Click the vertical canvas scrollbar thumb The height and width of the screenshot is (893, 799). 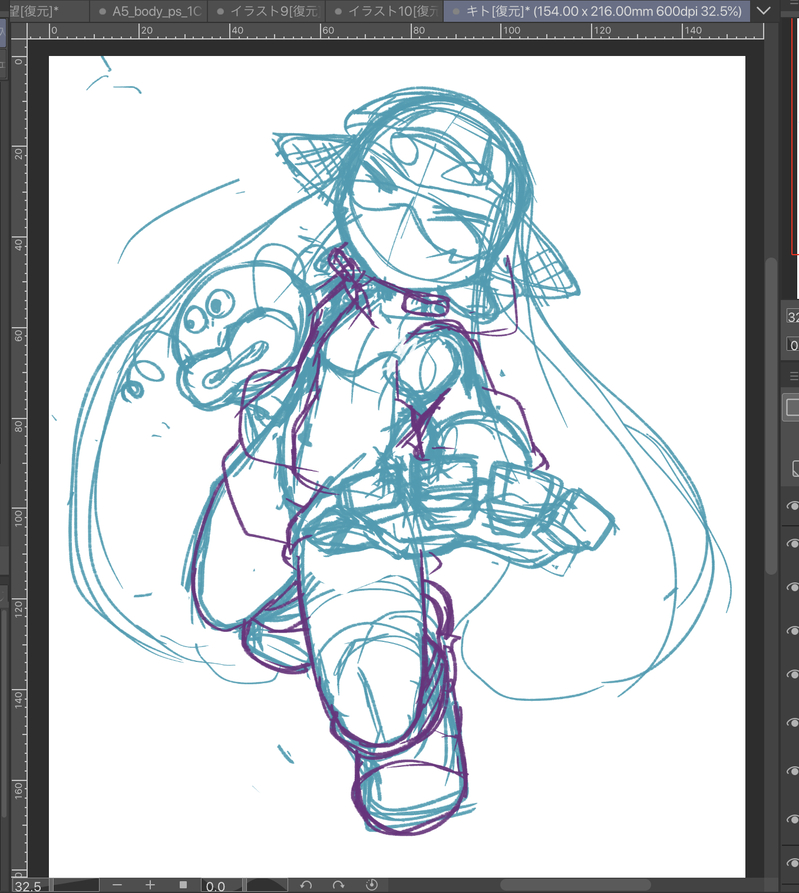click(771, 416)
